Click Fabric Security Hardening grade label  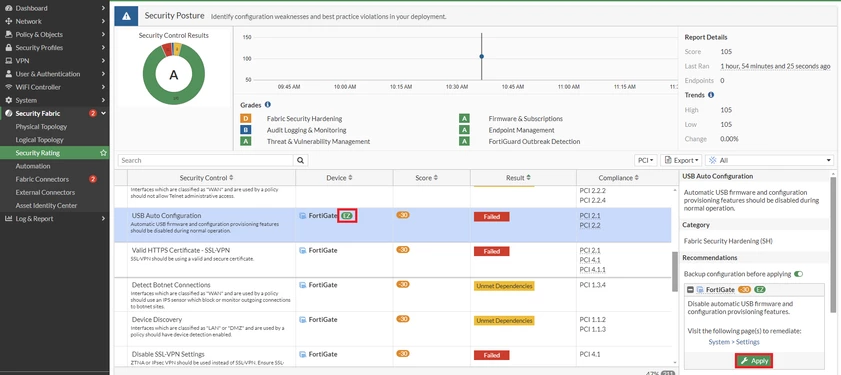[304, 119]
